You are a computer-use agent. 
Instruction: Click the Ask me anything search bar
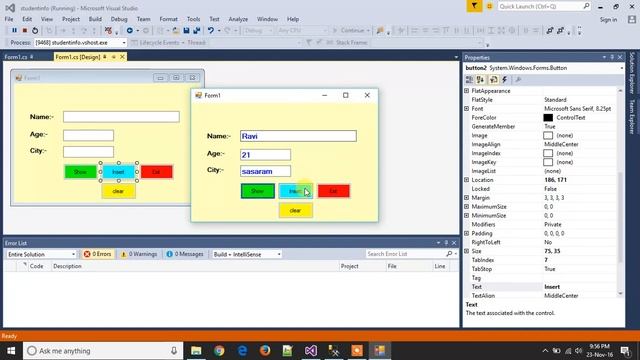pyautogui.click(x=102, y=351)
